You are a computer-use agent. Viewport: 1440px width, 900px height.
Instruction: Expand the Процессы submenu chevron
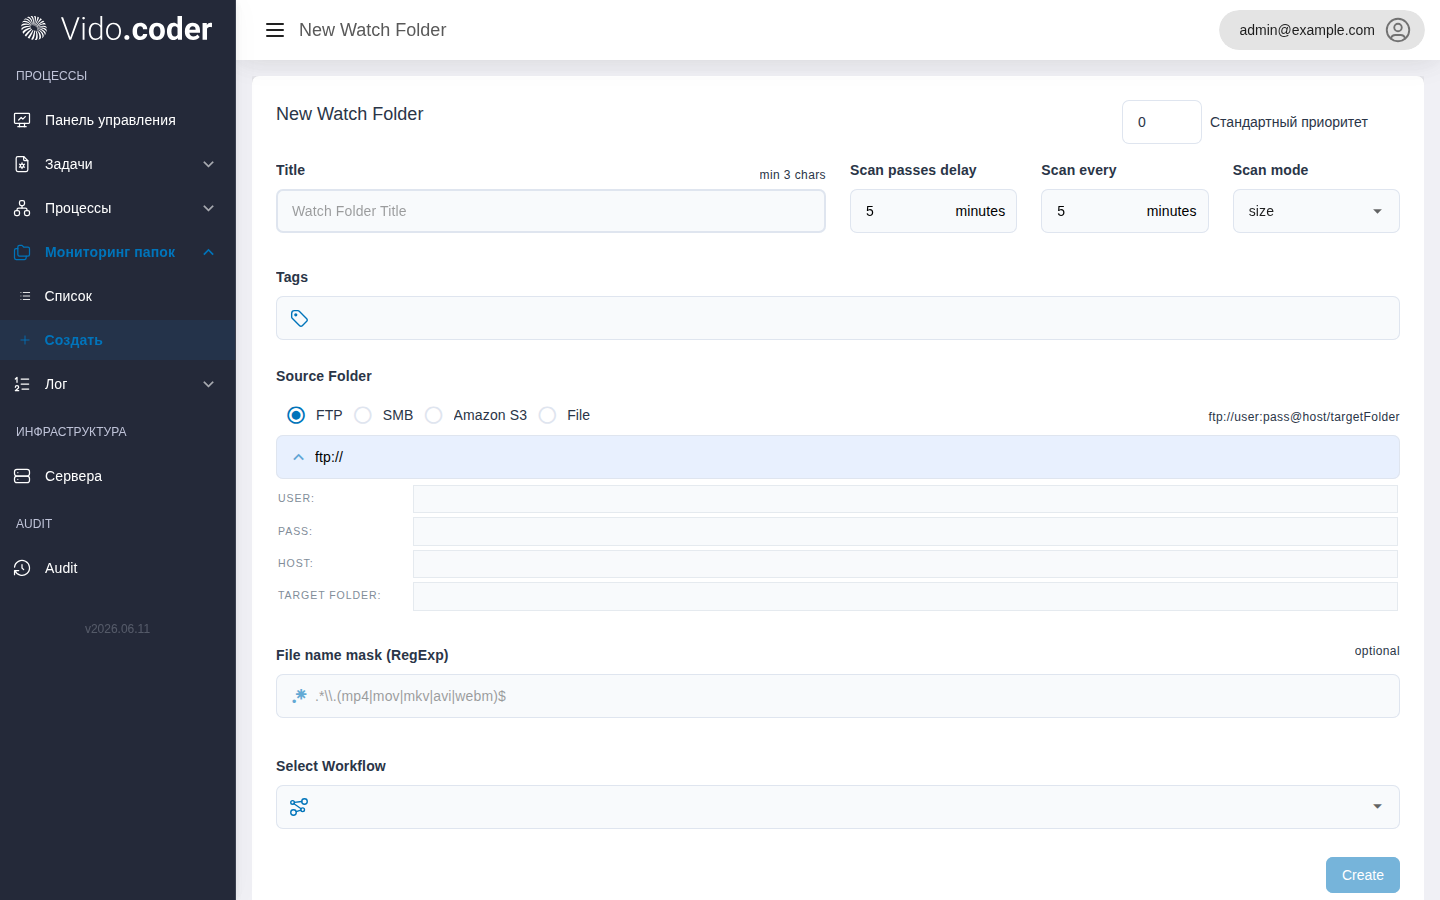209,208
